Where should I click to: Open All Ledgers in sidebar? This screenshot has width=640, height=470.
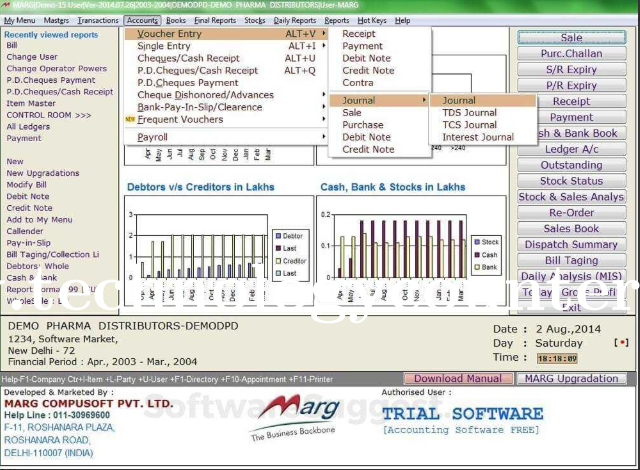pyautogui.click(x=28, y=126)
